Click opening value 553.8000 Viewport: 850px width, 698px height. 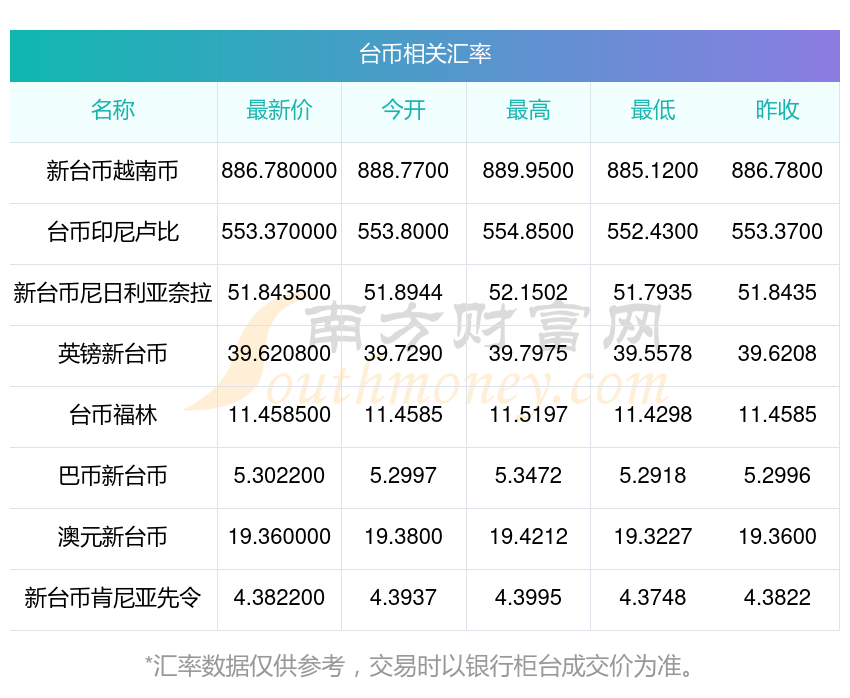tap(403, 232)
